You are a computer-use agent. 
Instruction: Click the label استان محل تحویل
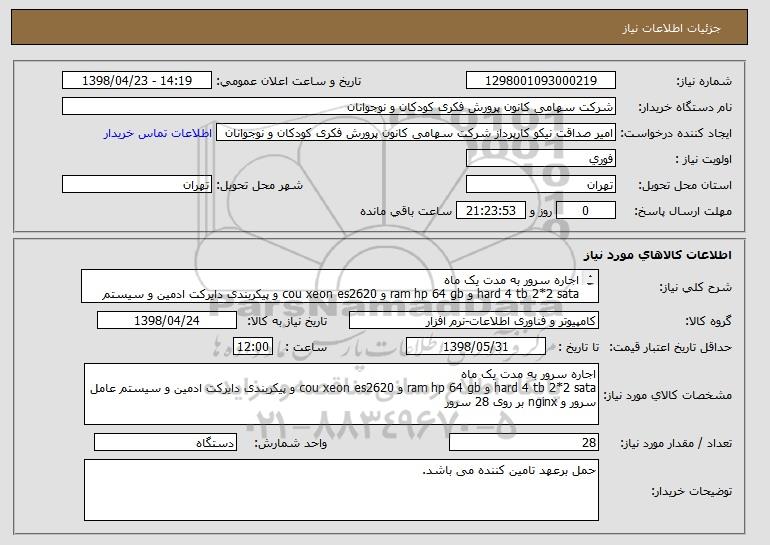685,186
